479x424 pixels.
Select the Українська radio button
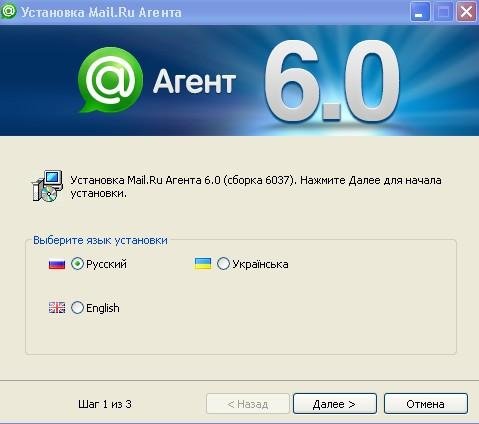coord(223,264)
